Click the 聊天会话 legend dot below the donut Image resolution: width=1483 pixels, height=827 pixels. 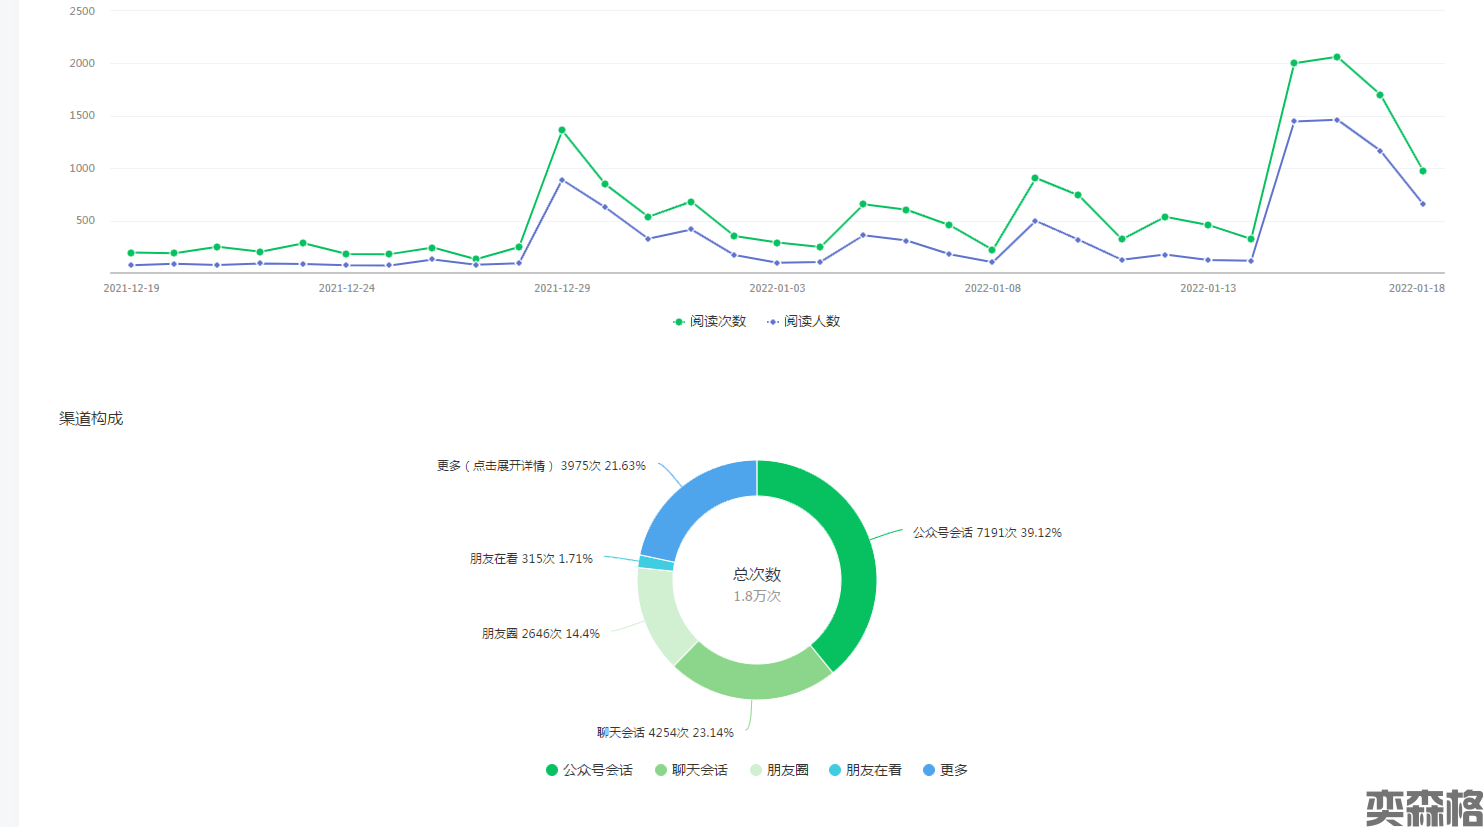point(661,770)
